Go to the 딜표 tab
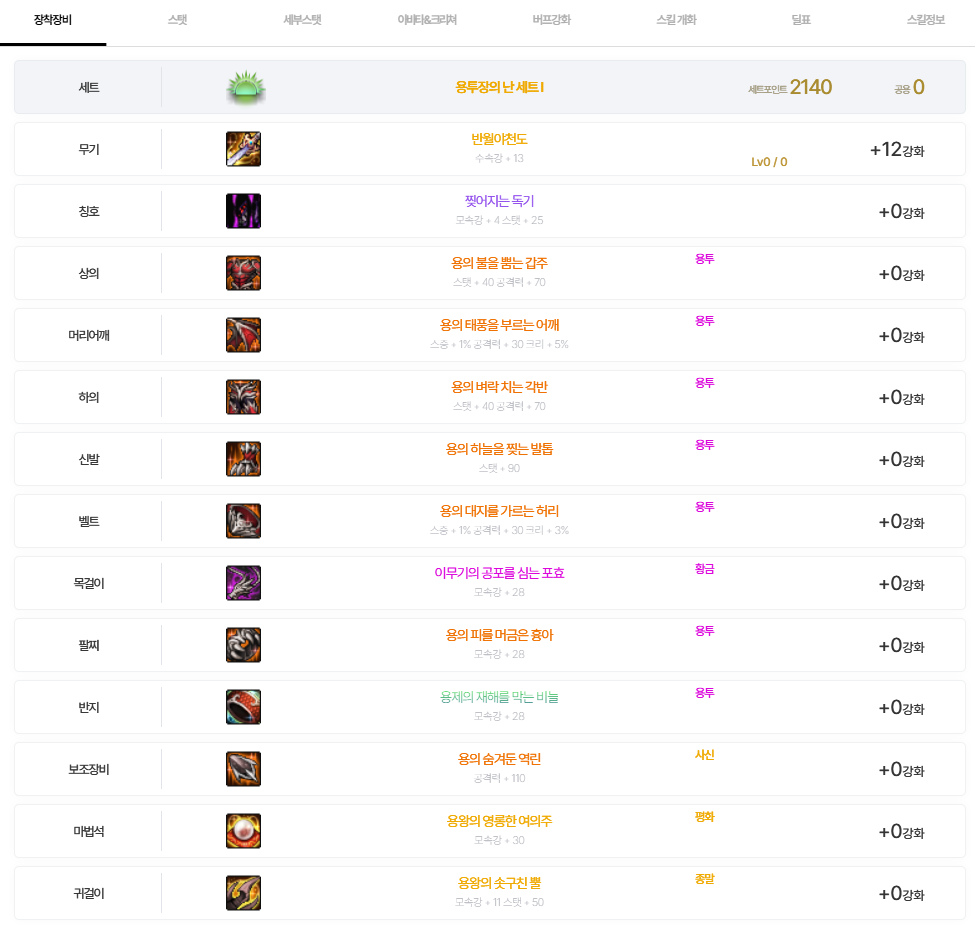The height and width of the screenshot is (933, 975). click(800, 20)
